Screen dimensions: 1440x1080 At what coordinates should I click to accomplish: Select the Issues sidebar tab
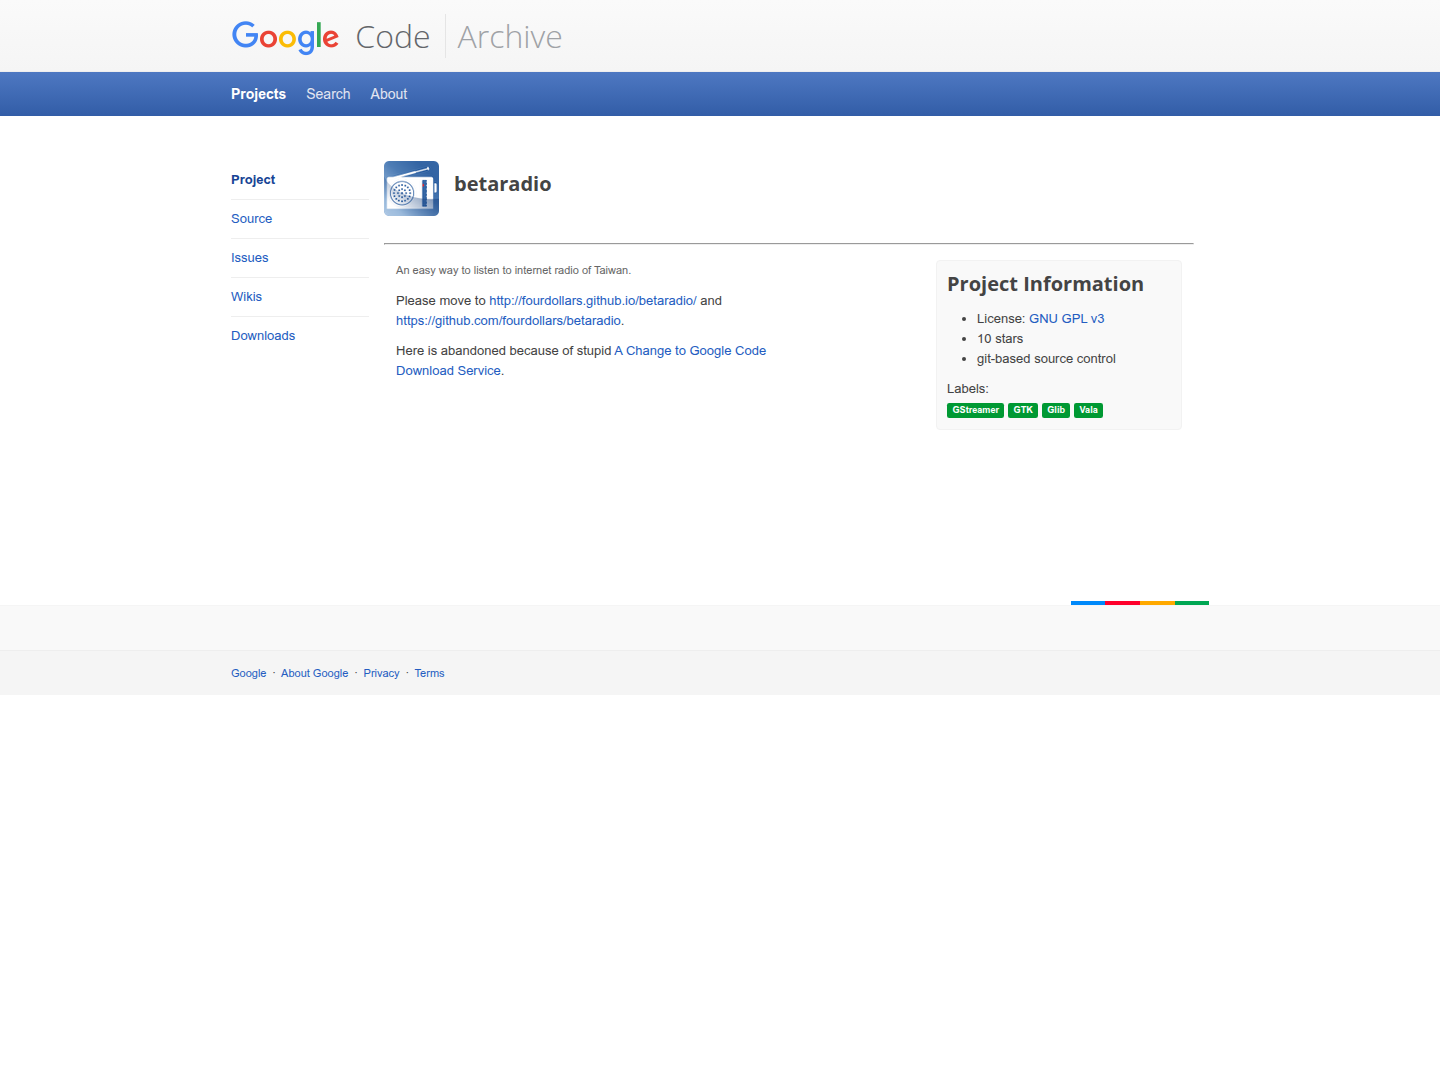249,258
